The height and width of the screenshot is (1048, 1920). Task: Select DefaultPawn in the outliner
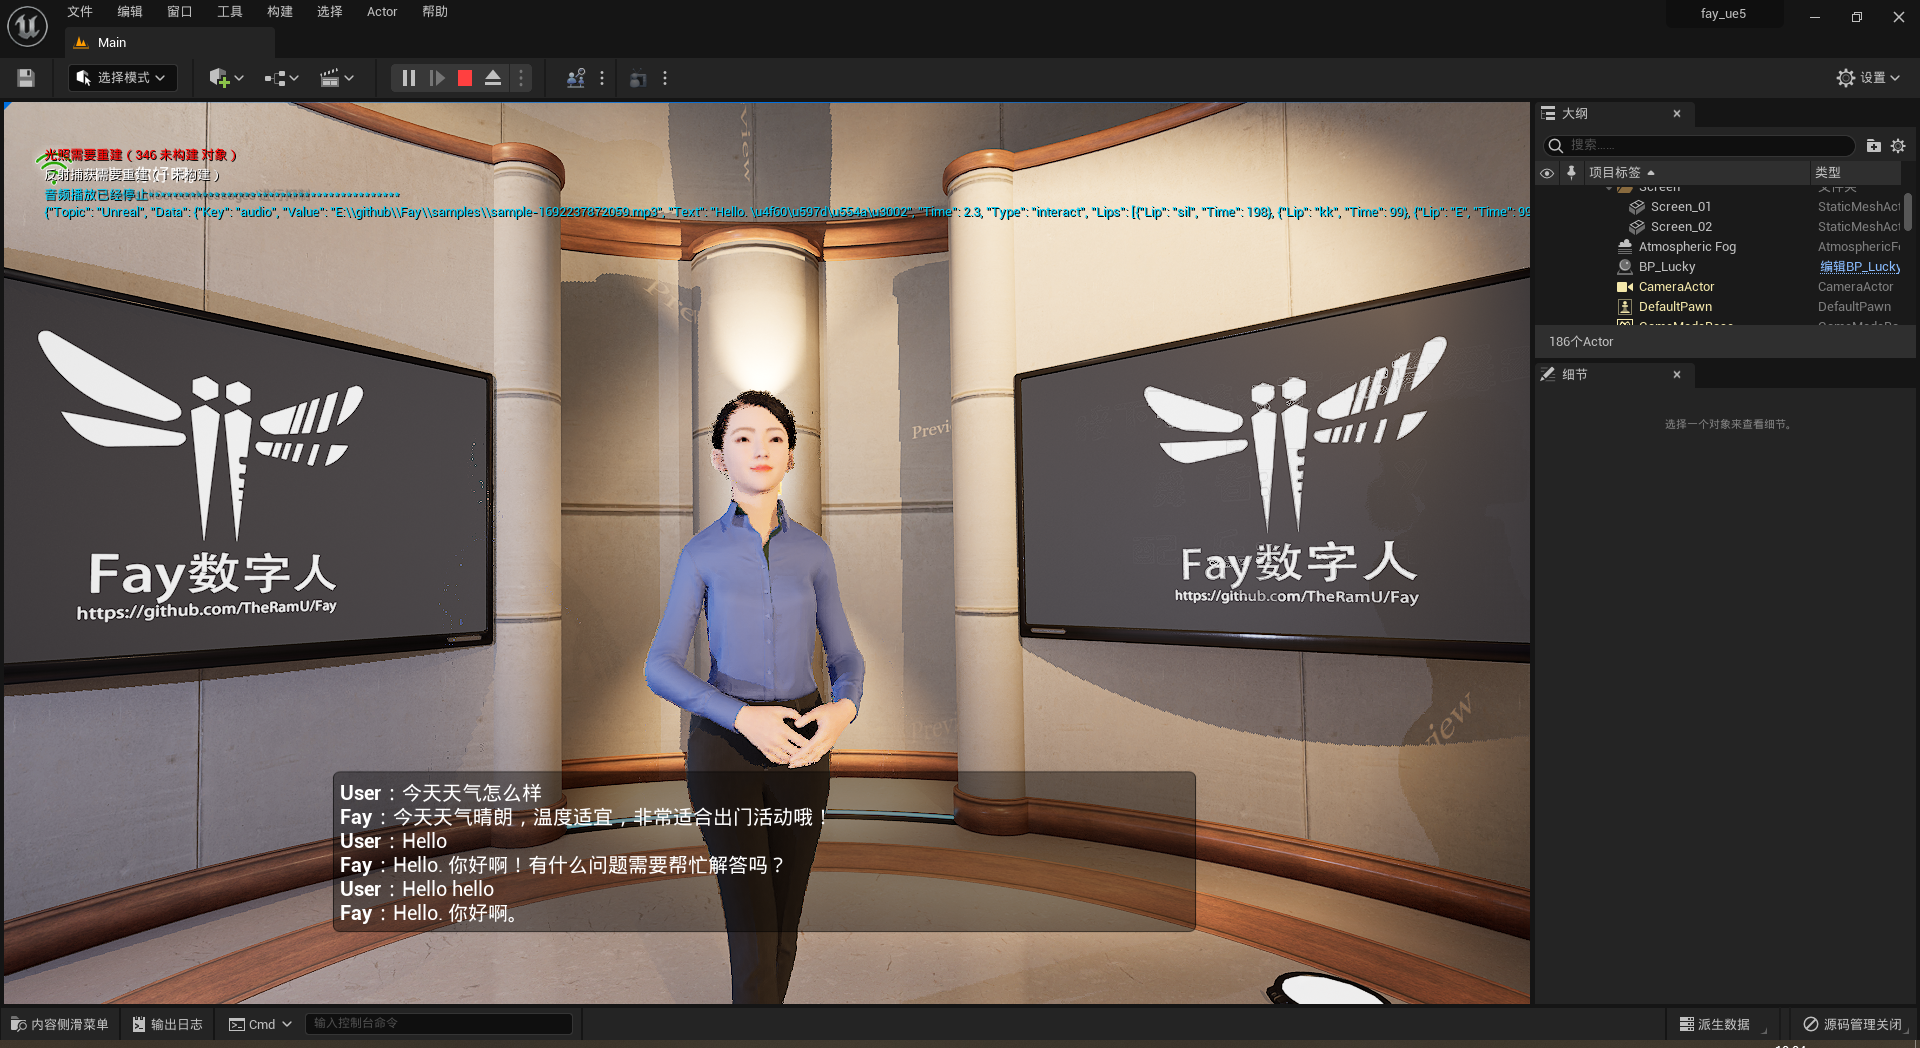tap(1675, 307)
